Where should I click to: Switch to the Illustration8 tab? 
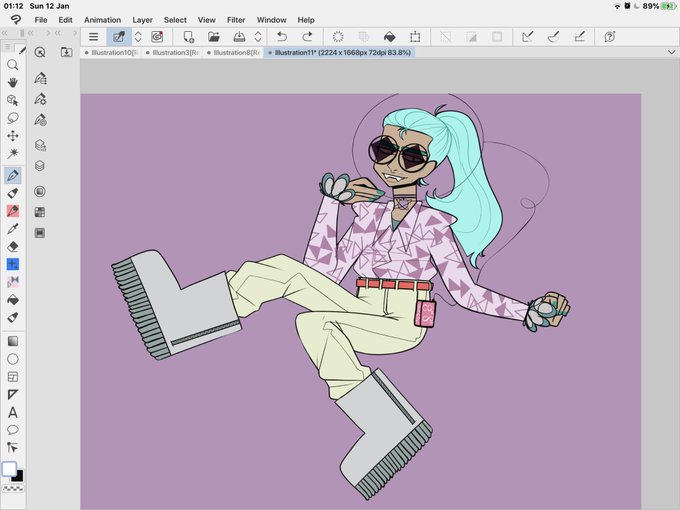point(233,52)
